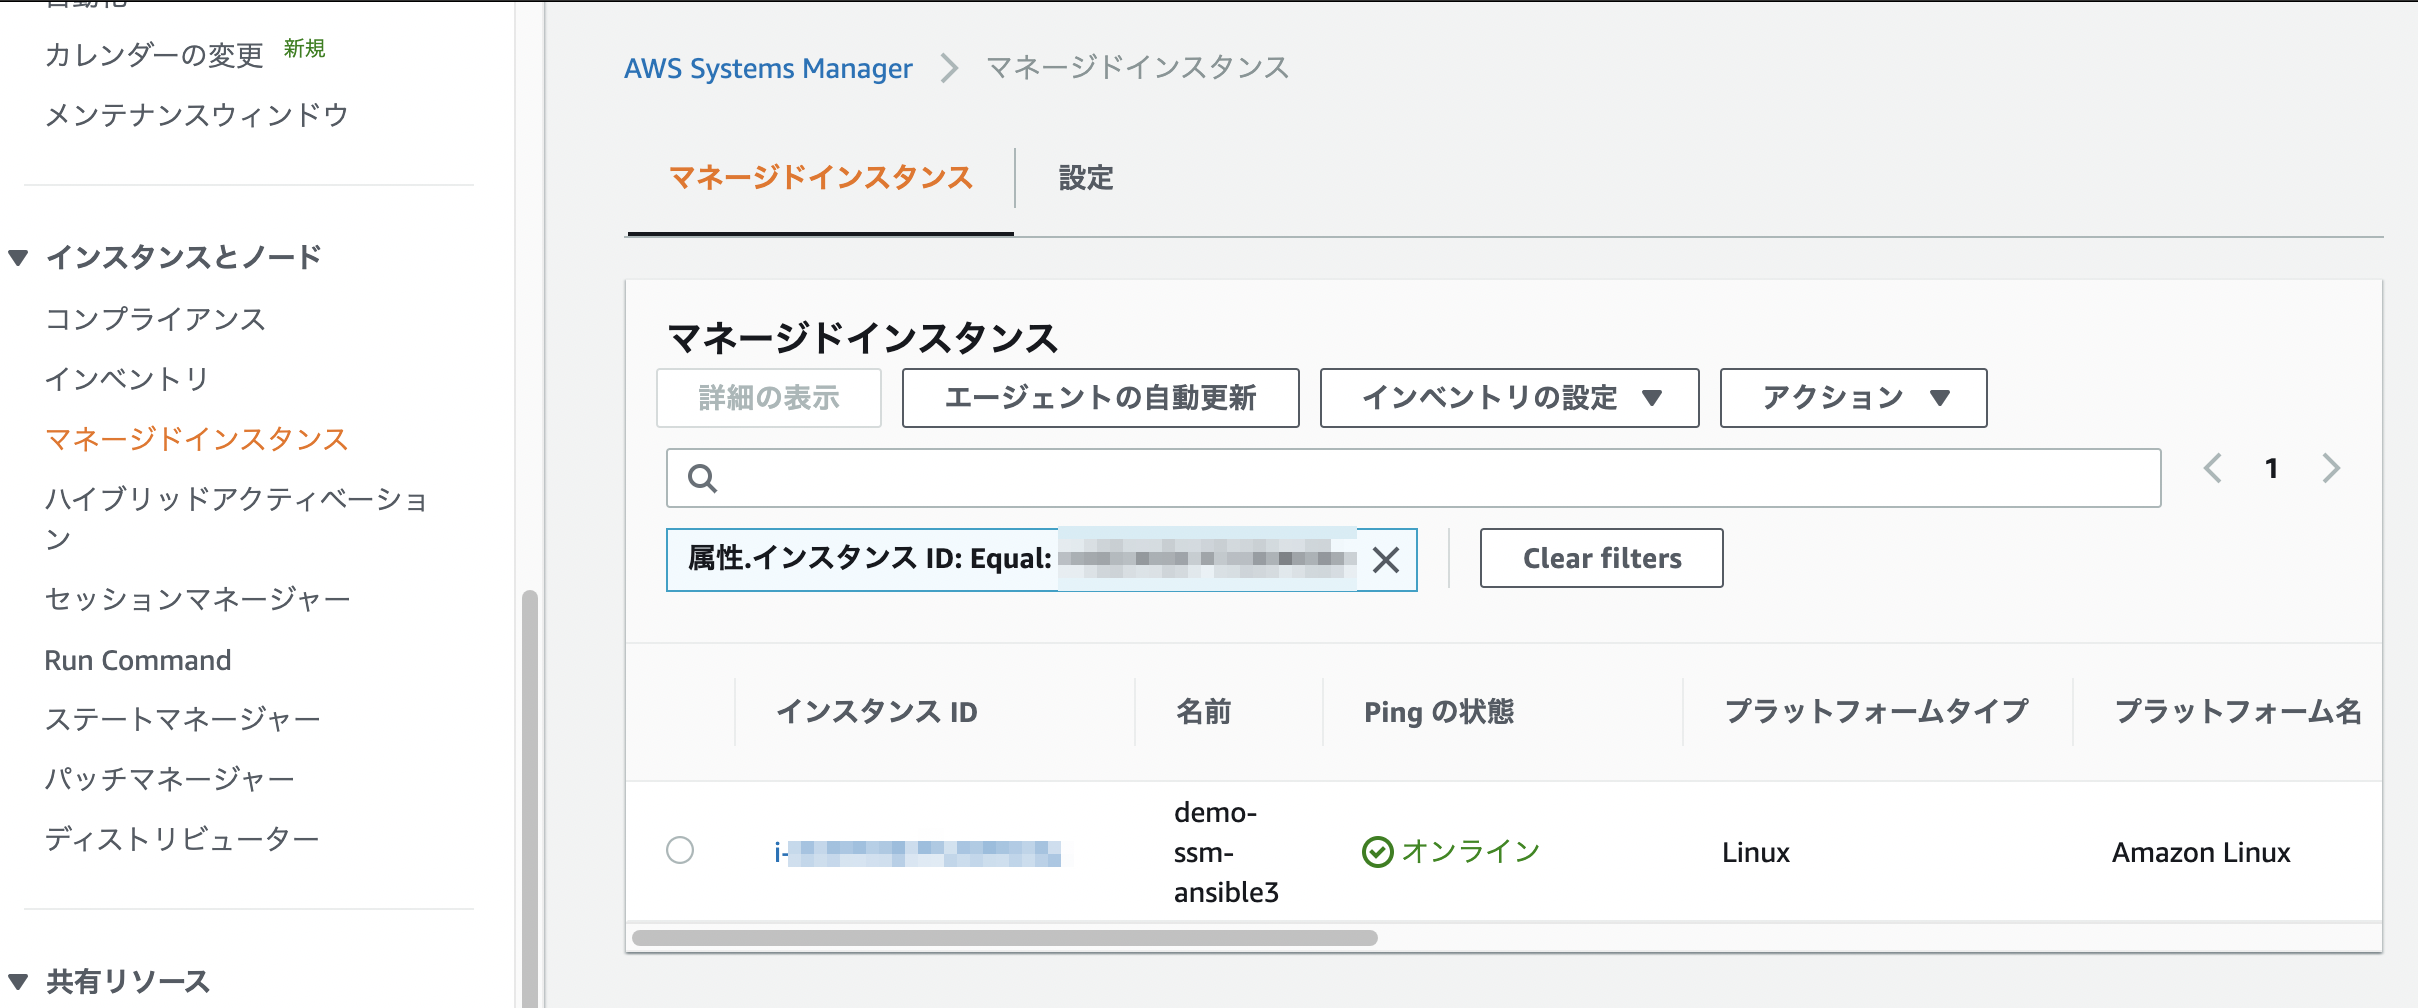The width and height of the screenshot is (2418, 1008).
Task: Open アクション dropdown arrow icon
Action: pos(1939,397)
